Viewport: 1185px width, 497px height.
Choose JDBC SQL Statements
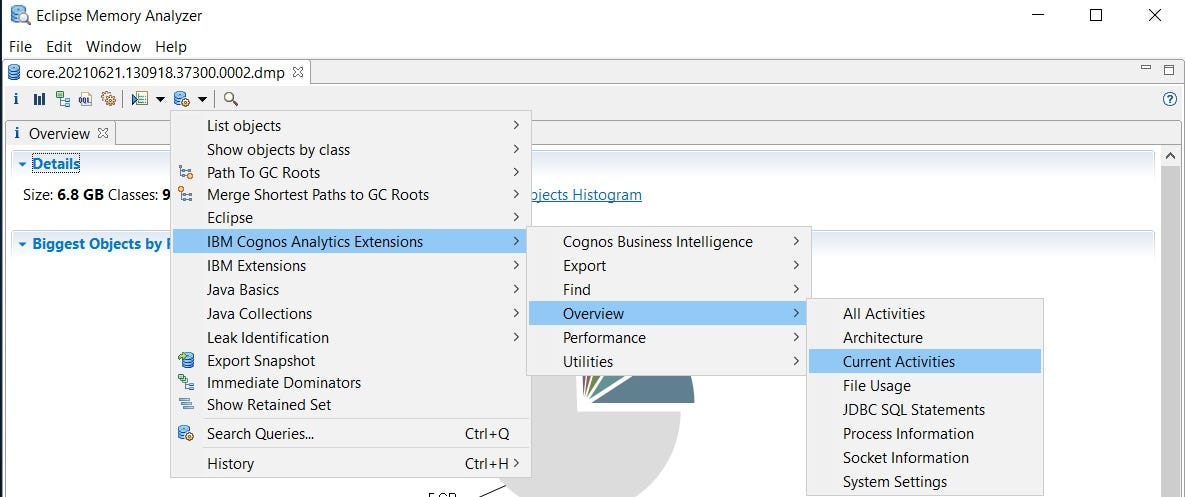coord(925,410)
